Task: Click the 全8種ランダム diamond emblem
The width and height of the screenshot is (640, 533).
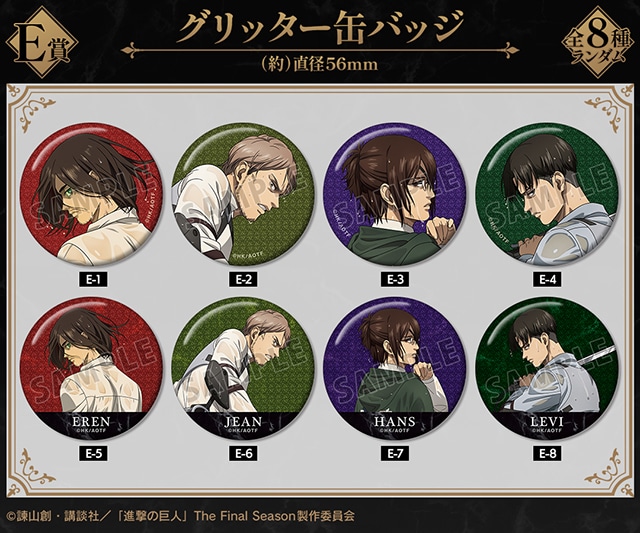Action: (x=598, y=42)
